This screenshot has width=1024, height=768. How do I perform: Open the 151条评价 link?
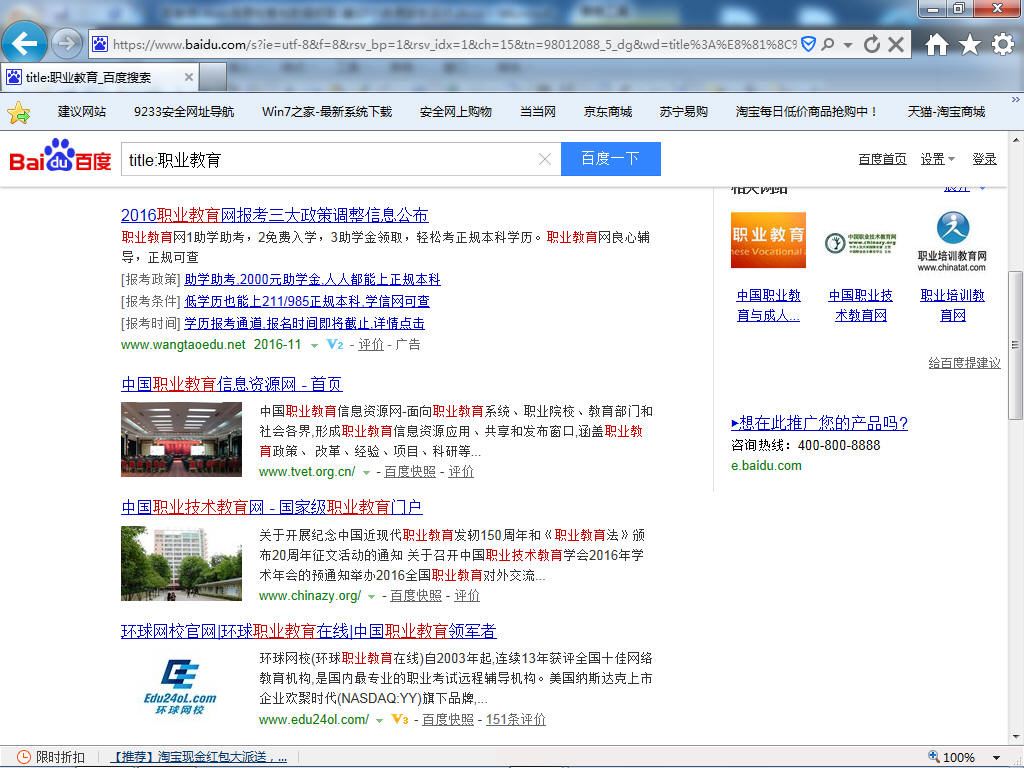[x=515, y=719]
